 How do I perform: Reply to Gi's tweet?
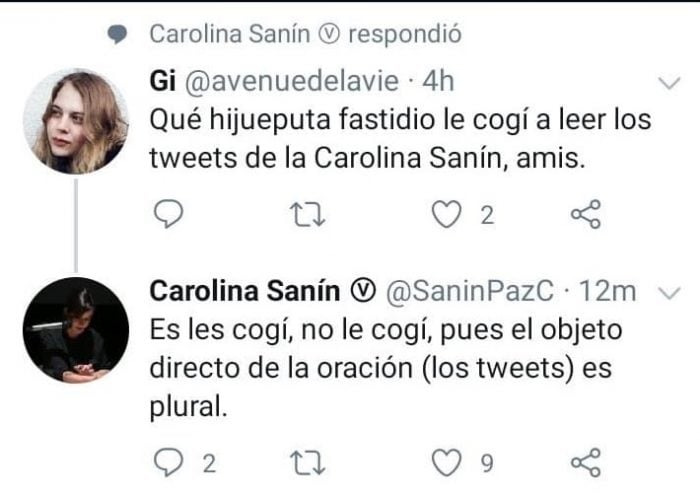(171, 214)
